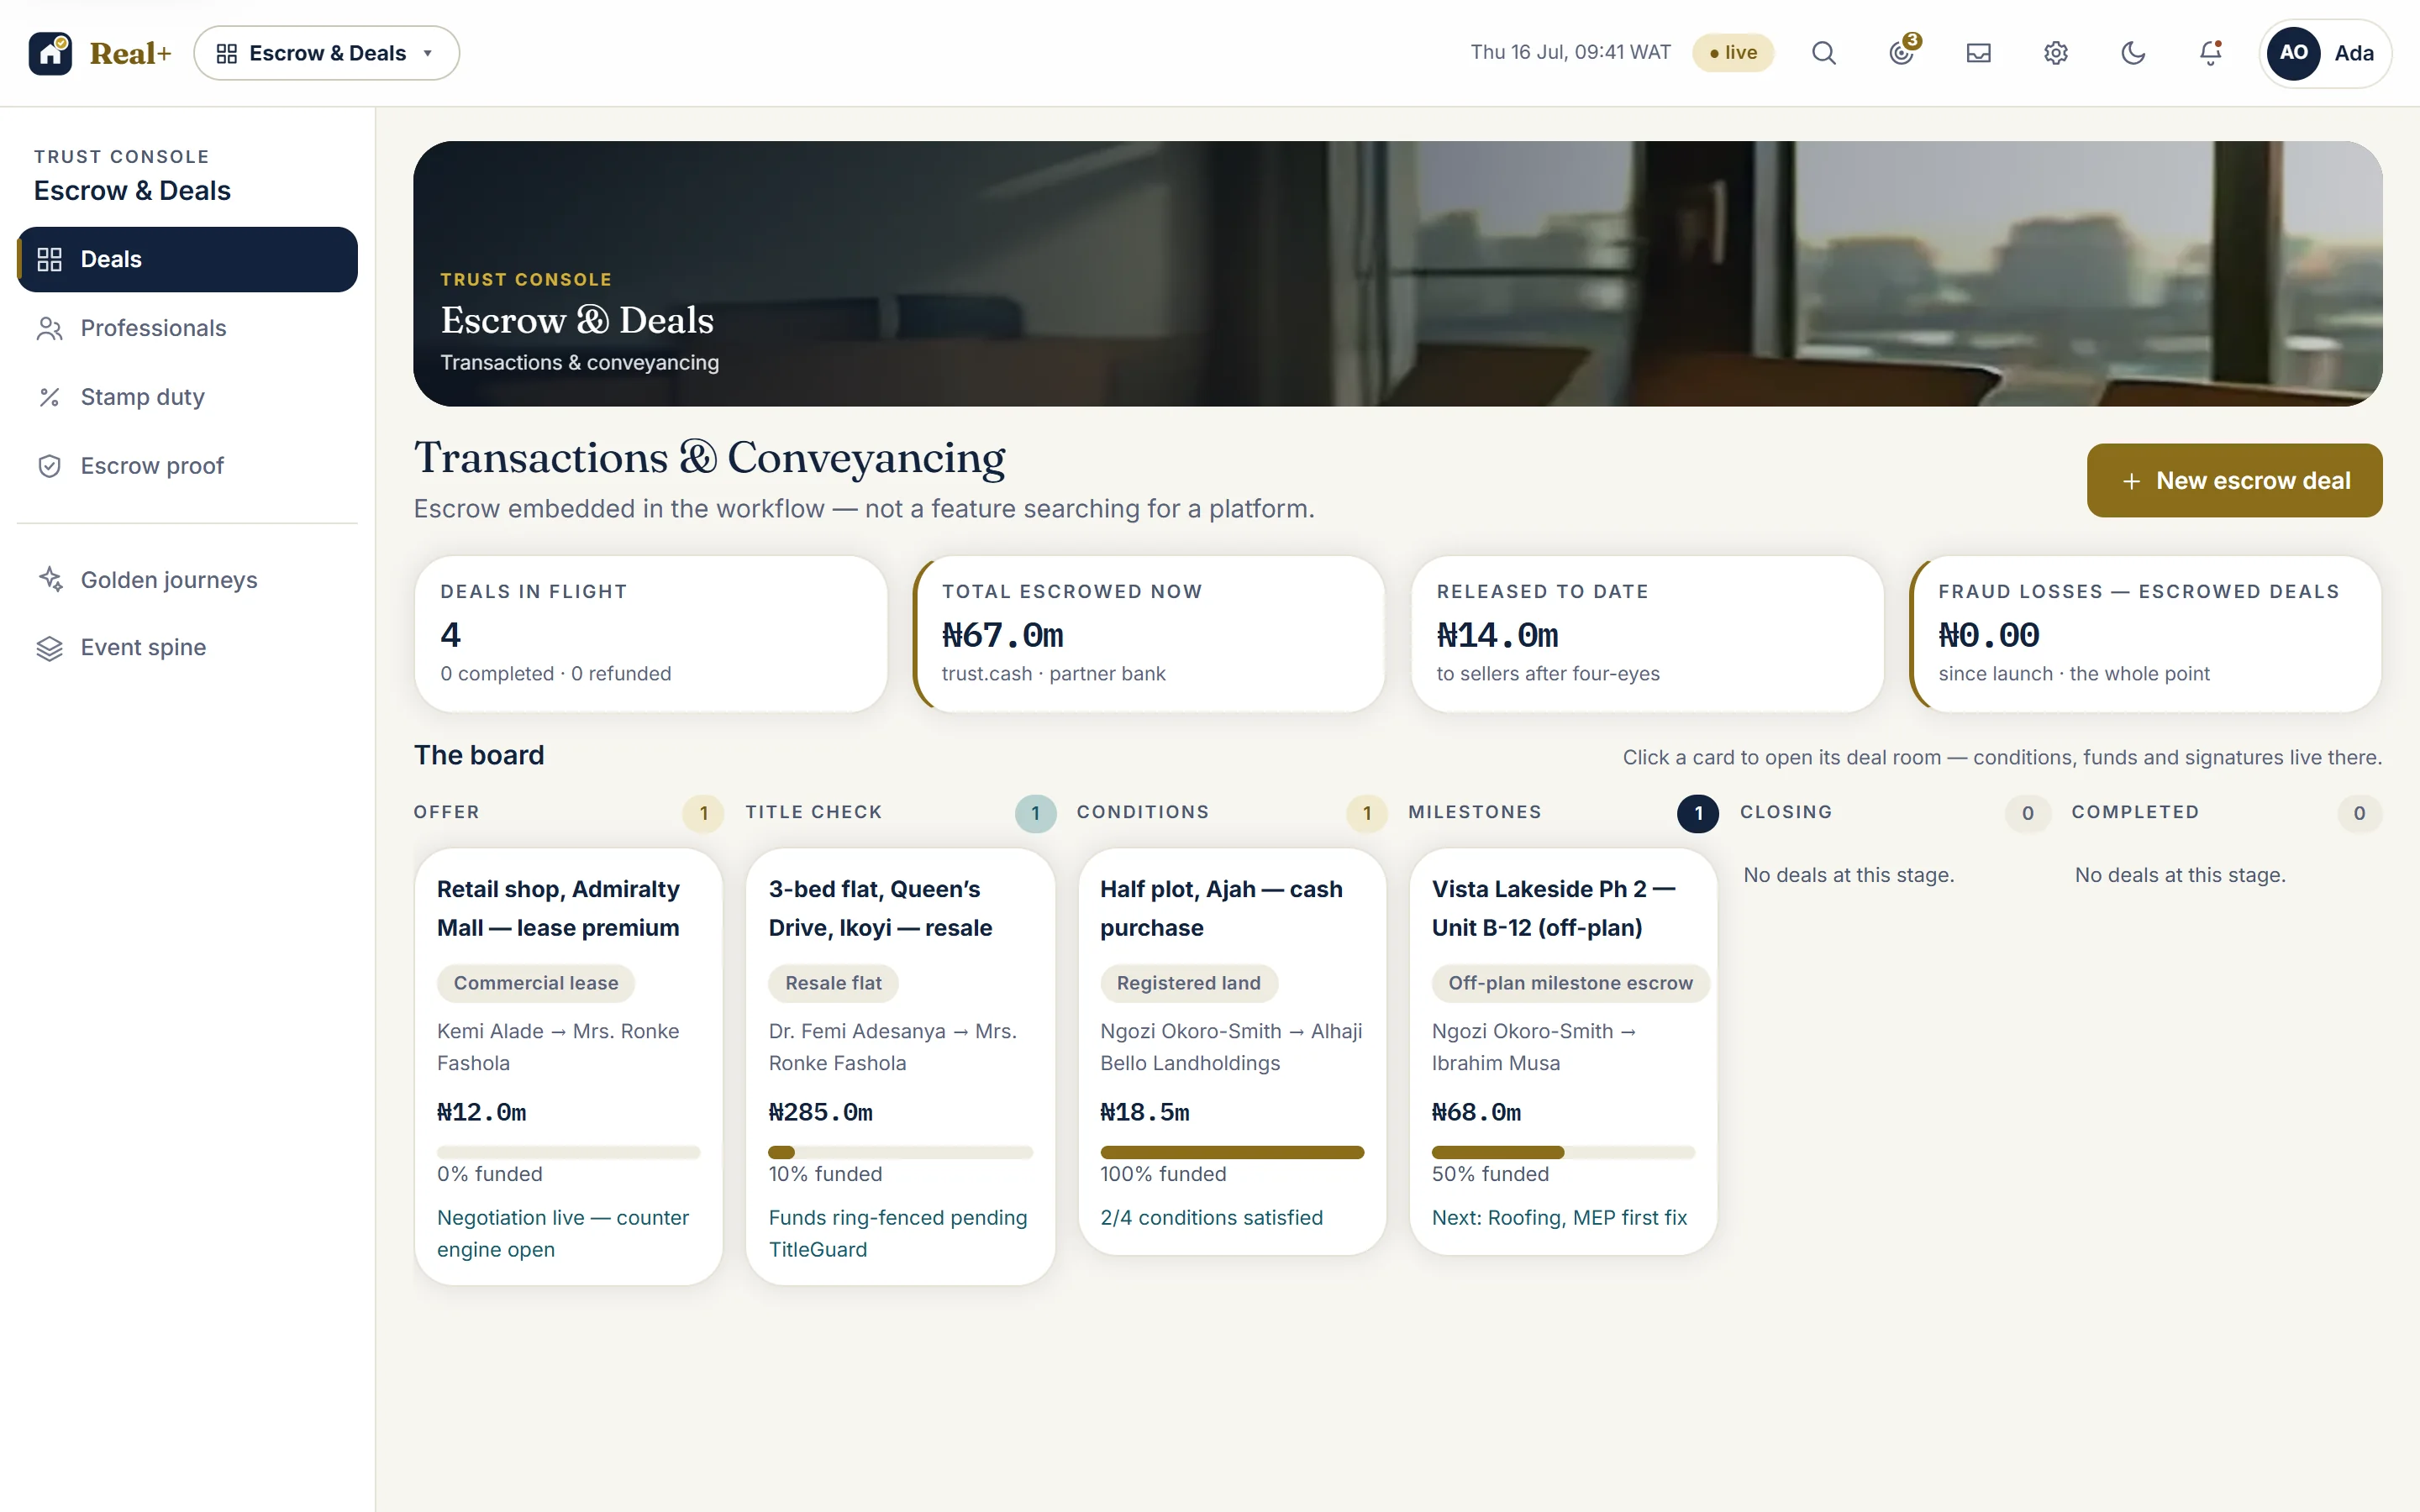This screenshot has height=1512, width=2420.
Task: Click the live status pill
Action: [x=1733, y=53]
